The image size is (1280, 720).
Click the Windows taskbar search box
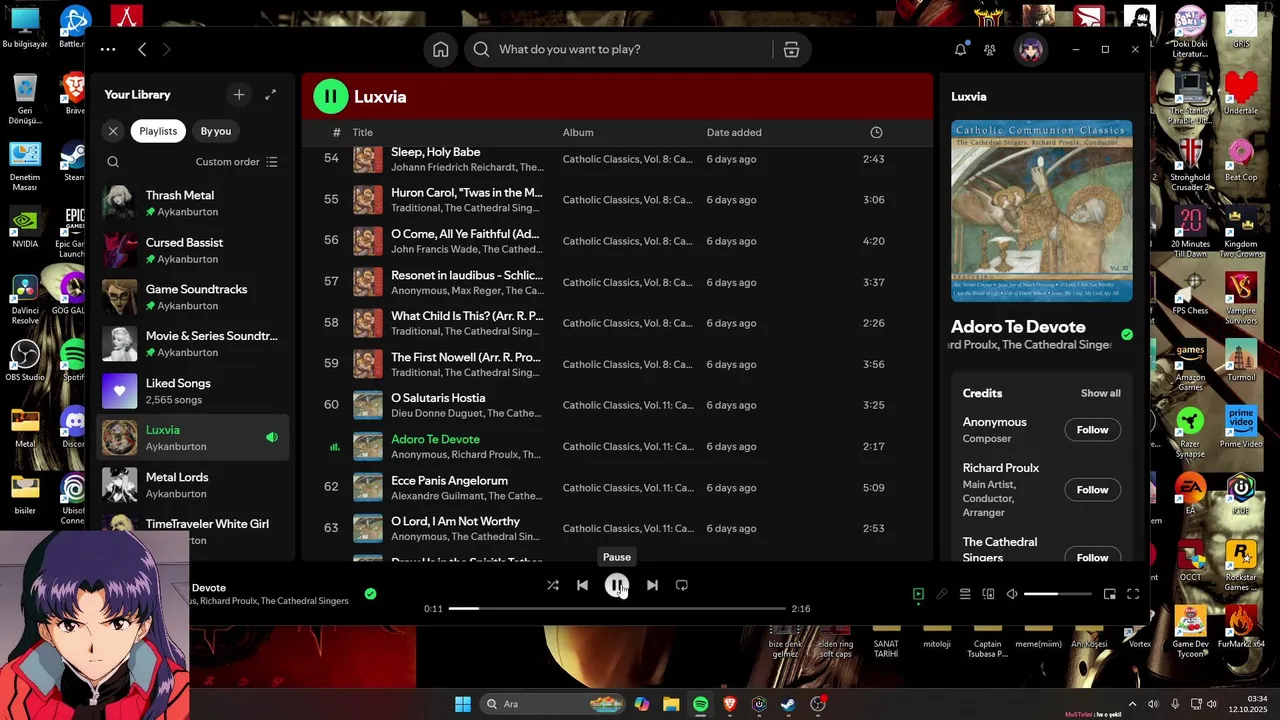click(552, 704)
